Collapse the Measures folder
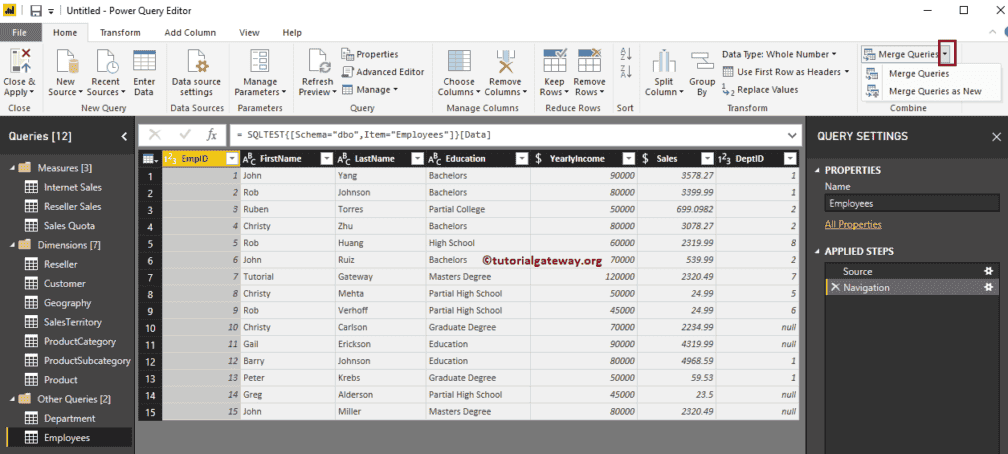1008x454 pixels. 13,168
